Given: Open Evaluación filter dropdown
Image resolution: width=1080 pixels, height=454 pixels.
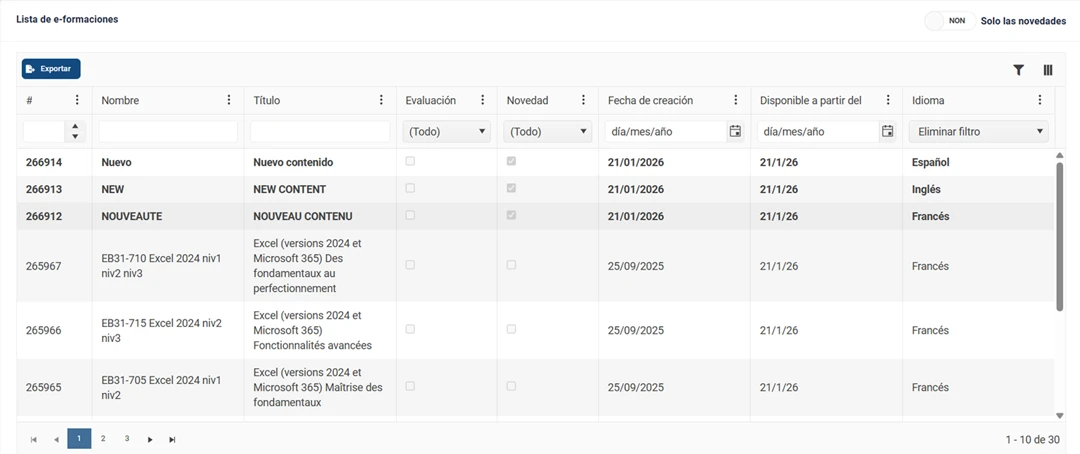Looking at the screenshot, I should [x=446, y=132].
